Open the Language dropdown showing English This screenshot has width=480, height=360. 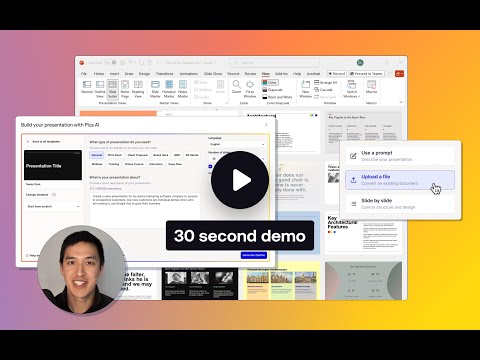pyautogui.click(x=237, y=144)
